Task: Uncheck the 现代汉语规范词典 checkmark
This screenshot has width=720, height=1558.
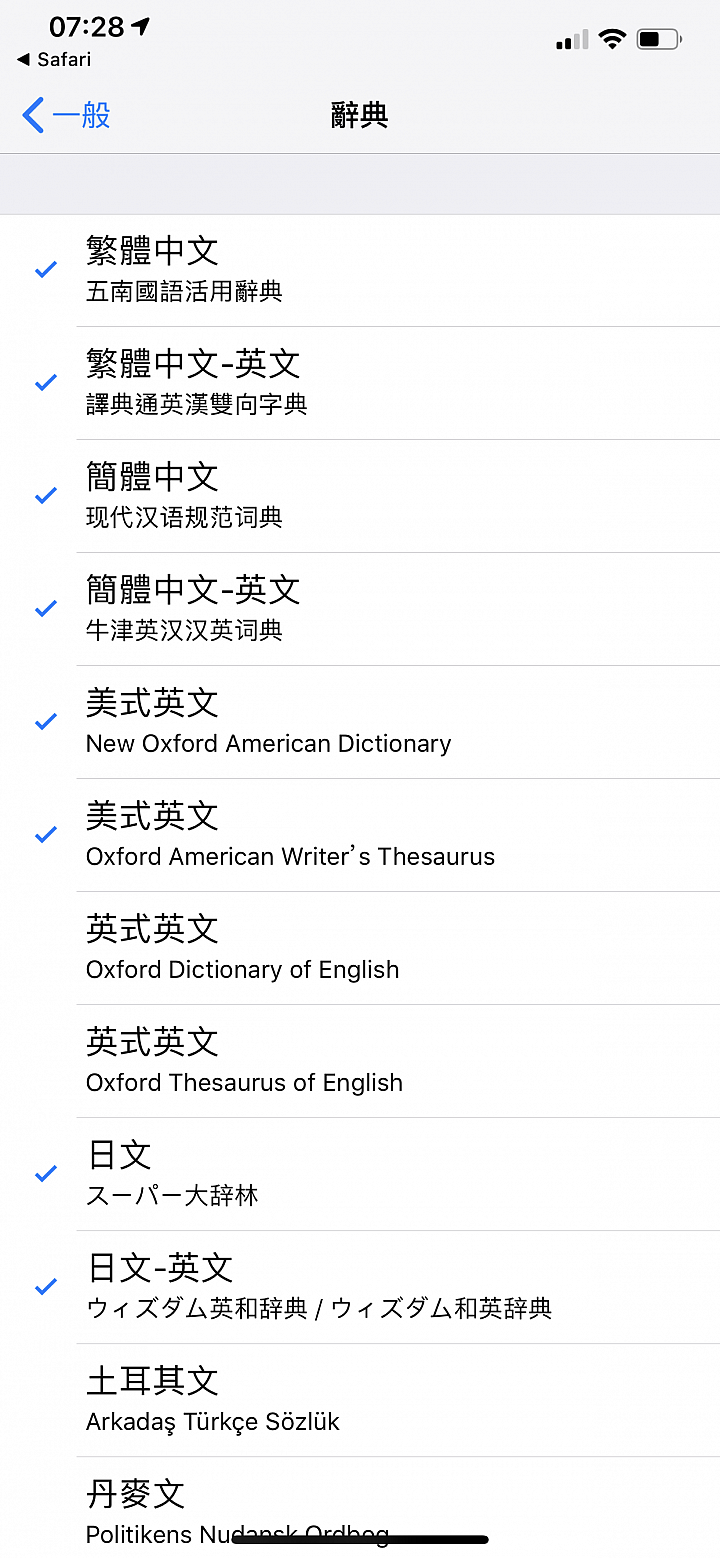Action: 46,496
